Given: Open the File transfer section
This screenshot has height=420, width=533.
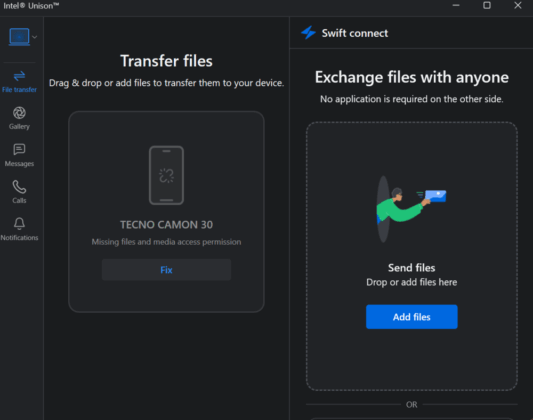Looking at the screenshot, I should [19, 81].
